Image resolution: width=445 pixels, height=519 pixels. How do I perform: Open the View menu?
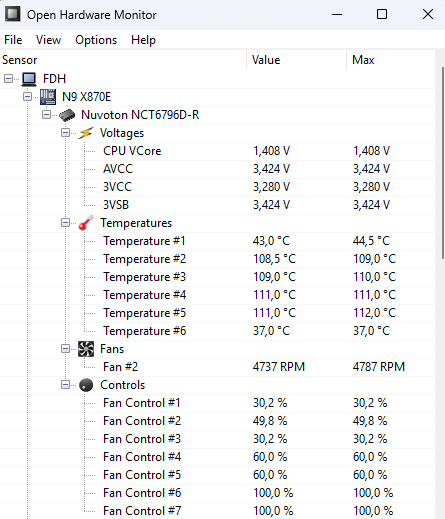[x=48, y=40]
